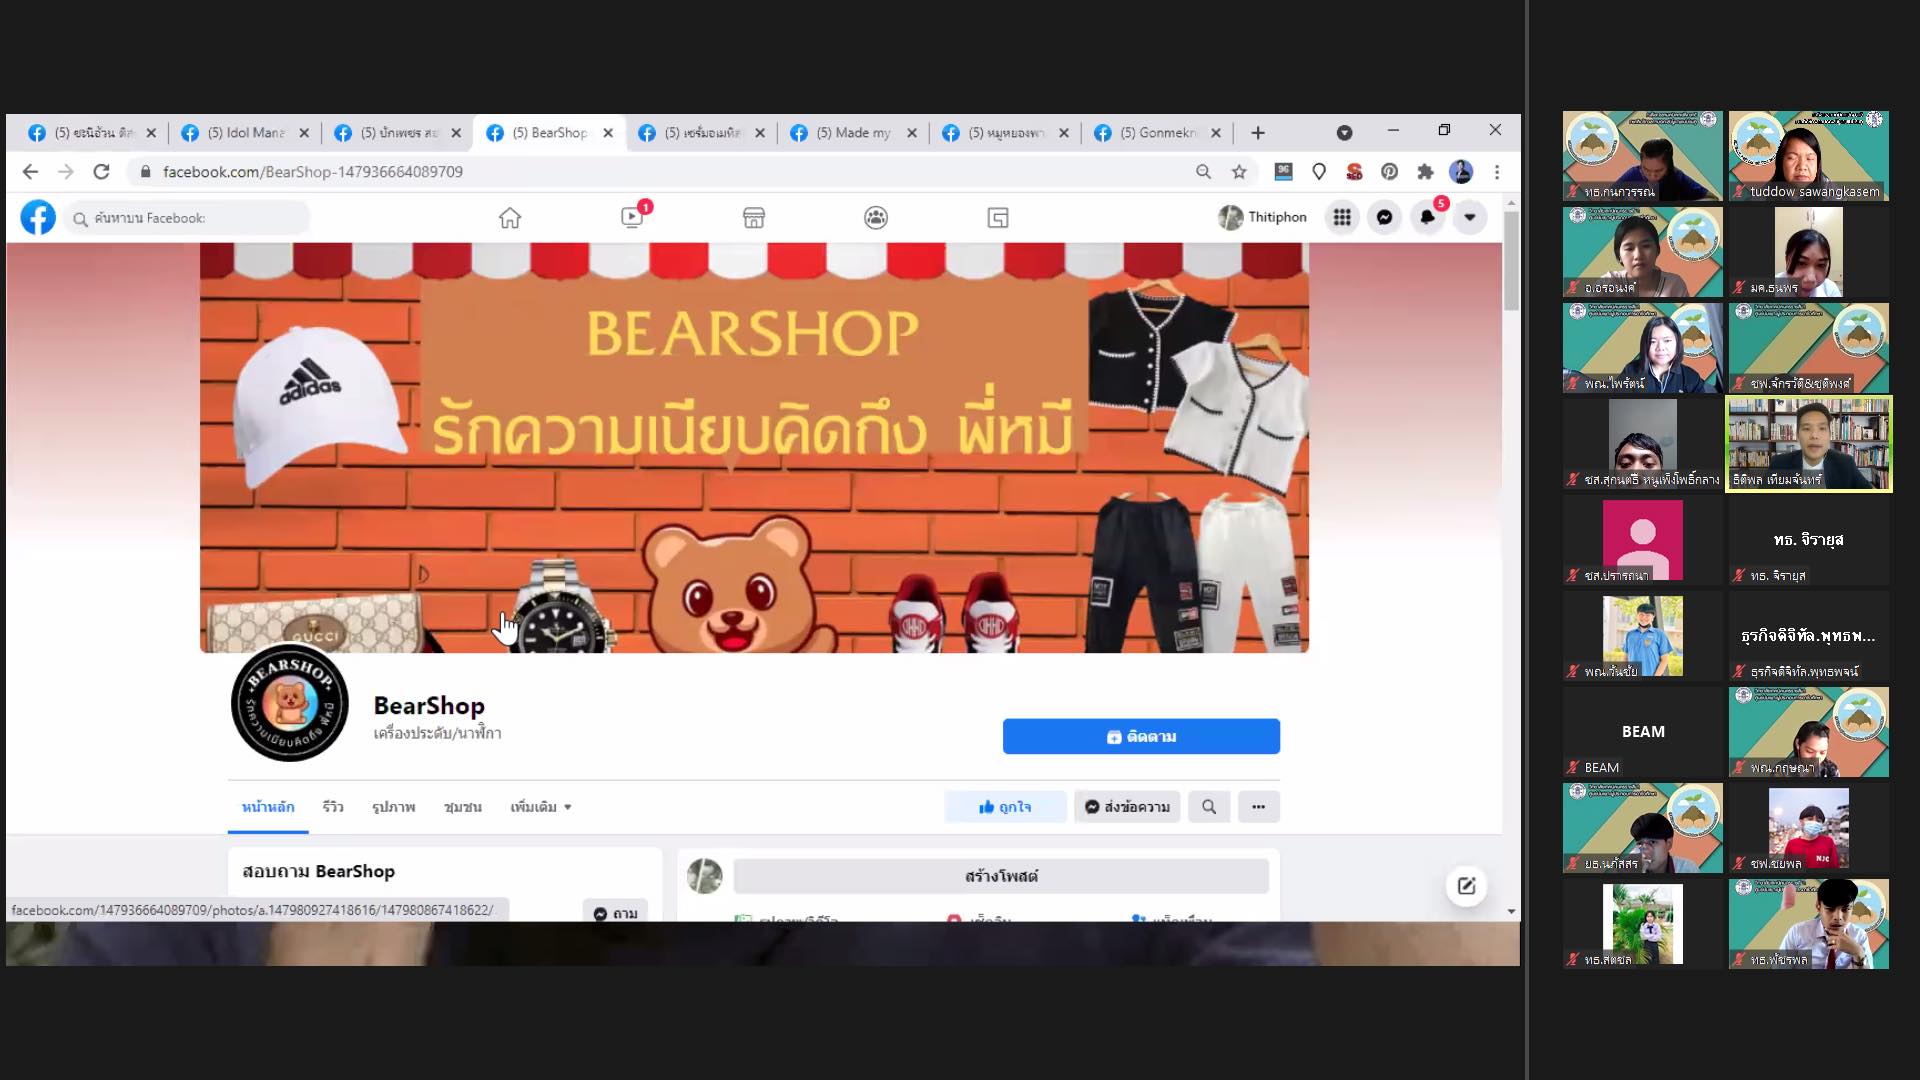
Task: Open the Groups icon in Facebook navbar
Action: pos(876,217)
